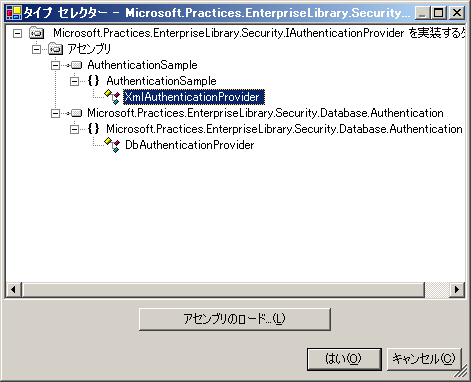This screenshot has height=382, width=471.
Task: Click the タイプ セレクター title bar application icon
Action: [14, 13]
